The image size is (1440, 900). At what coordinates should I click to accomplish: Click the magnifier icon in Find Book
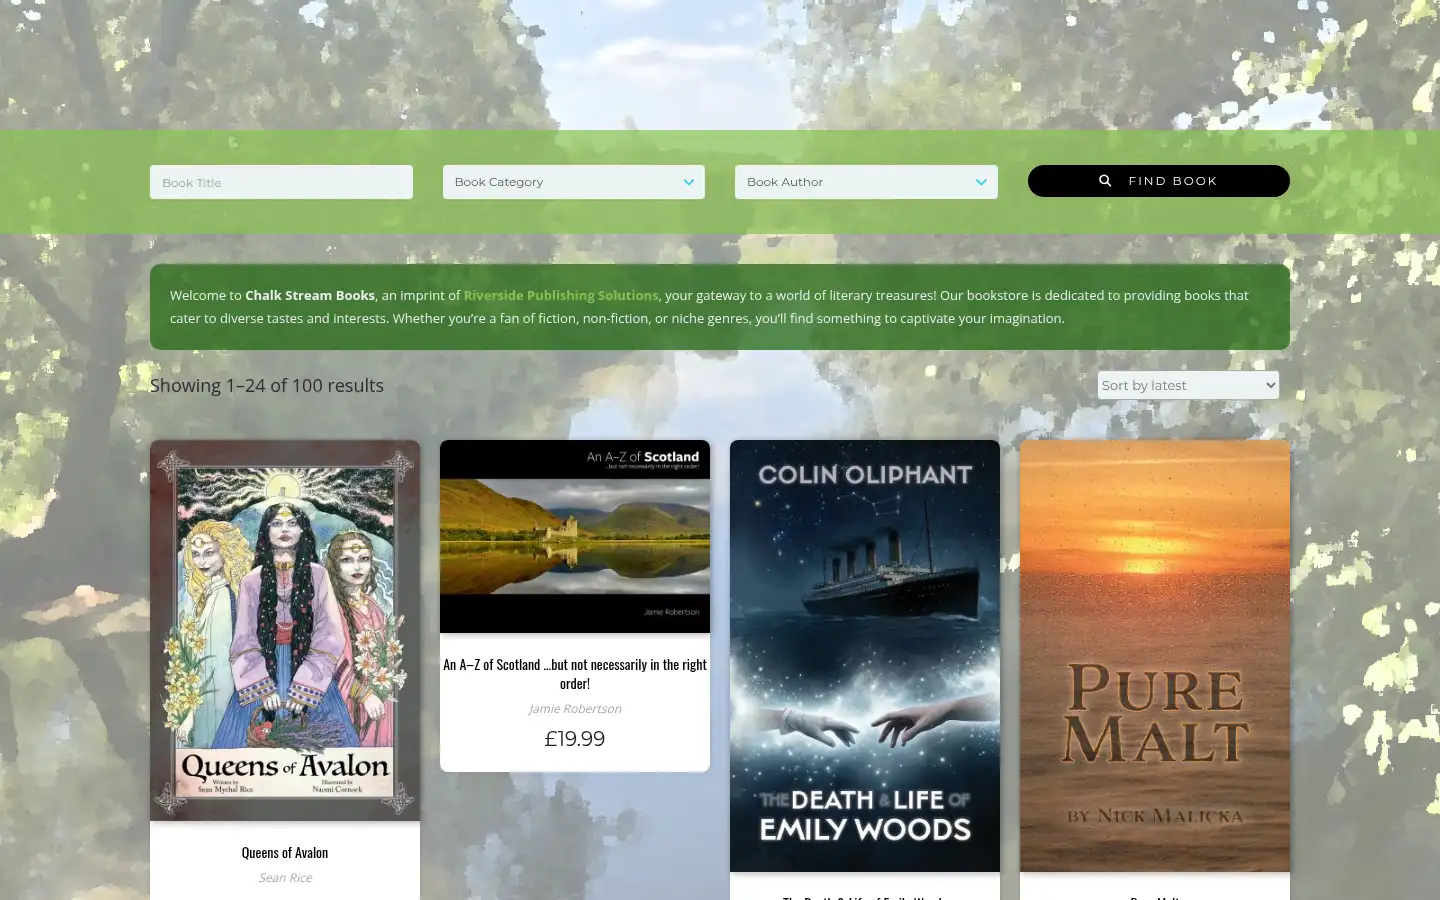tap(1105, 181)
